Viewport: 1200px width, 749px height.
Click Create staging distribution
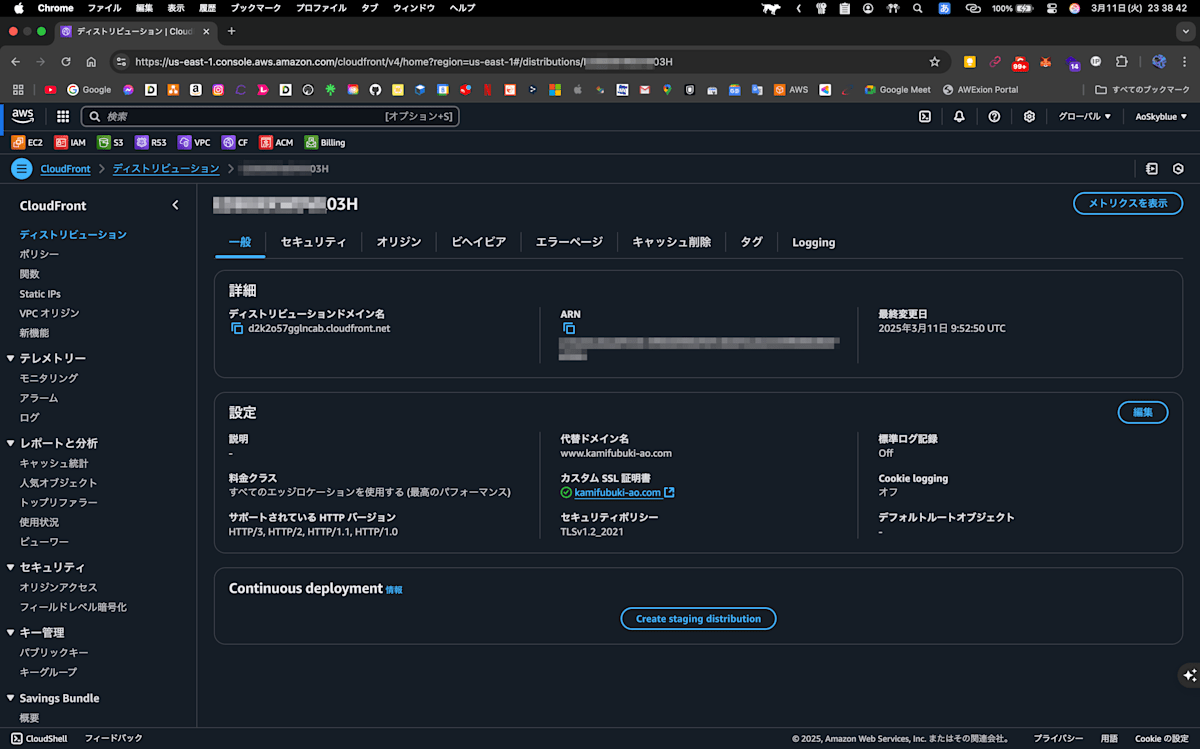698,619
